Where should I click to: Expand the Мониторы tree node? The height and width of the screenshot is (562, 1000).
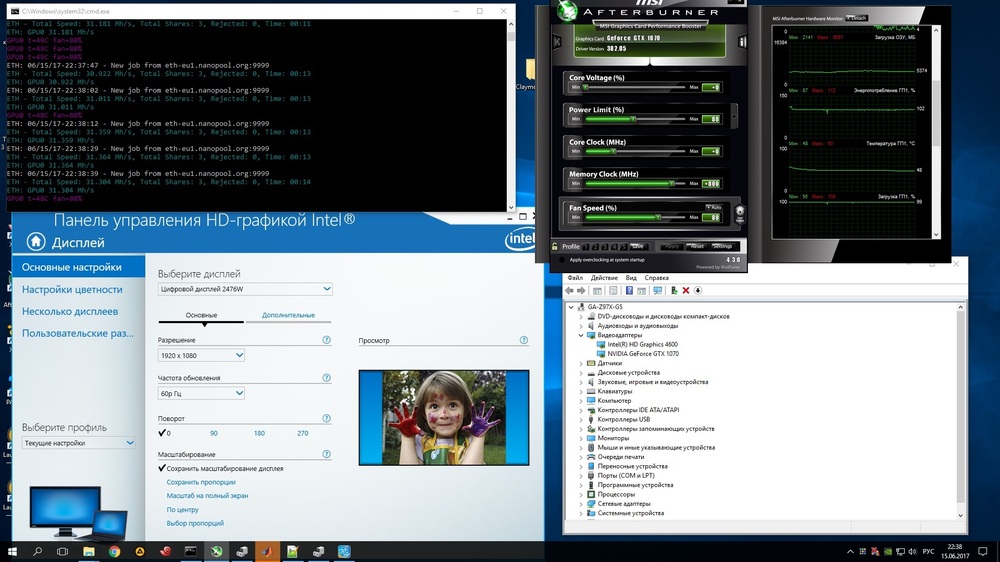[581, 438]
